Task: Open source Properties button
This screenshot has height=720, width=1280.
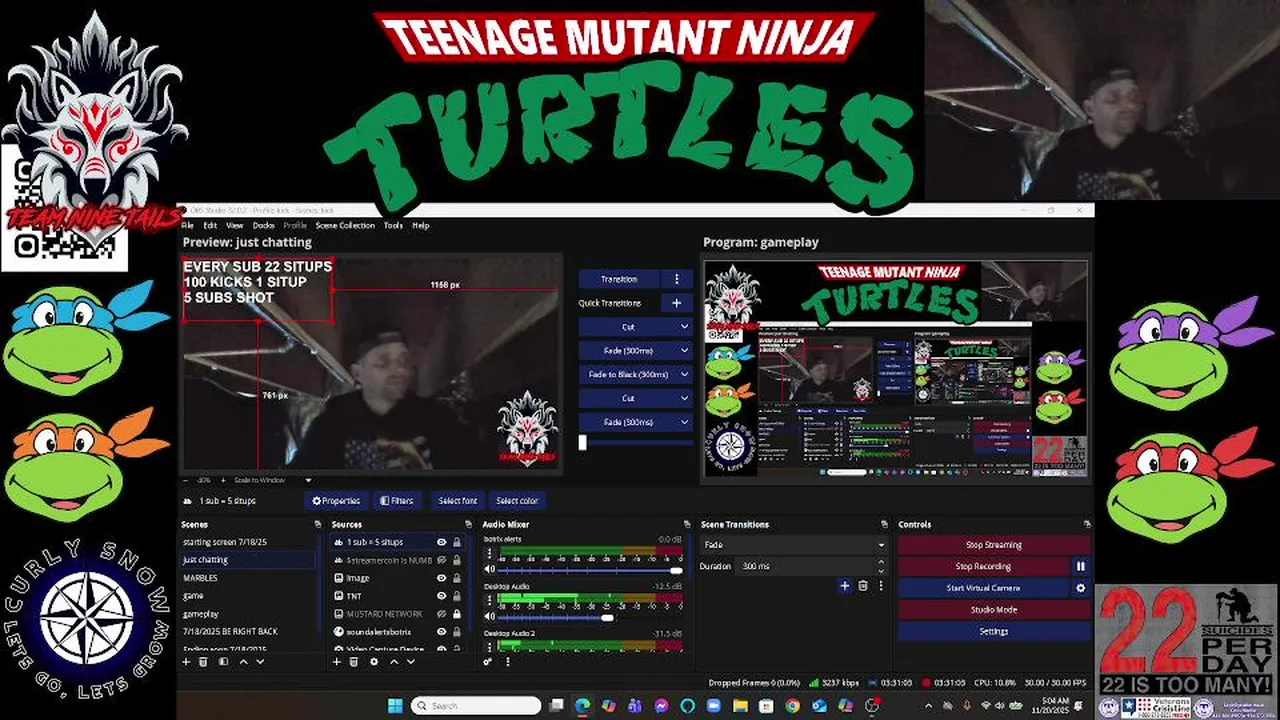Action: (335, 501)
